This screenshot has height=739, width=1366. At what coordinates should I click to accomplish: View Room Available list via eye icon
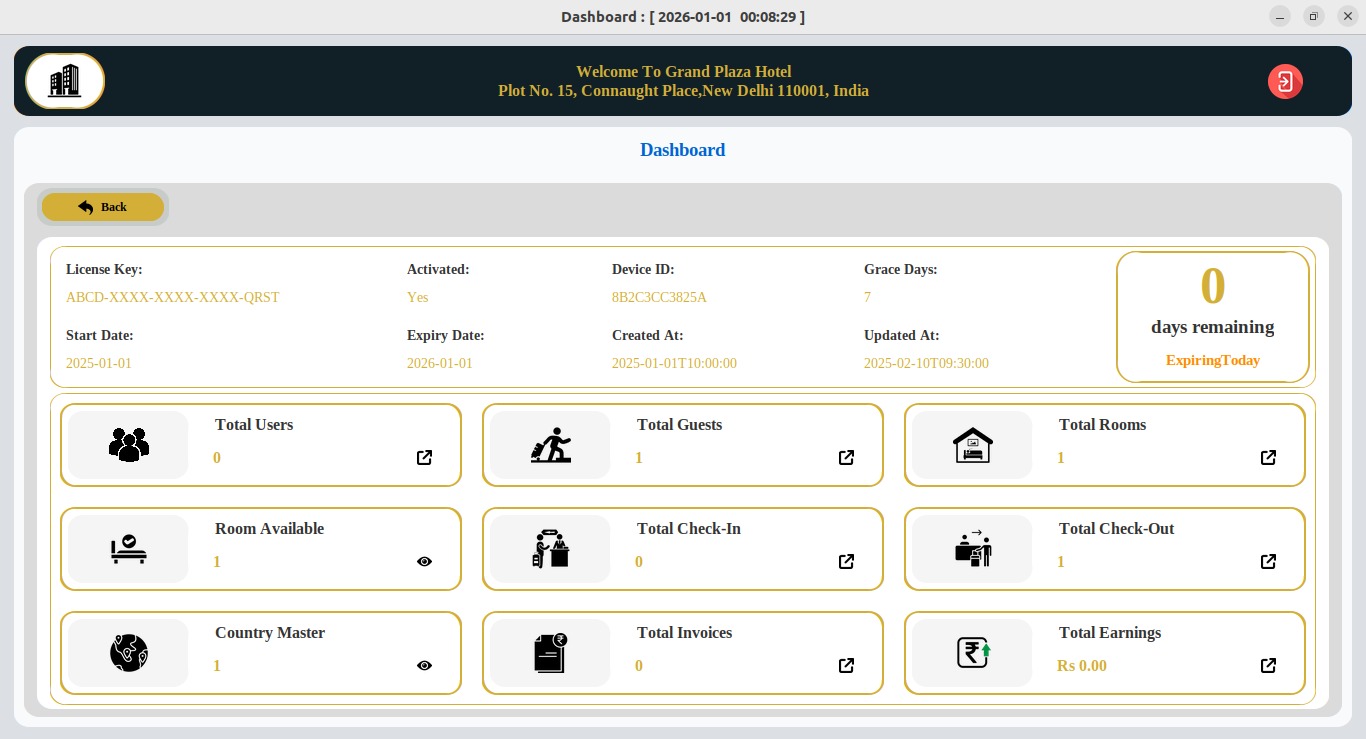[x=424, y=562]
